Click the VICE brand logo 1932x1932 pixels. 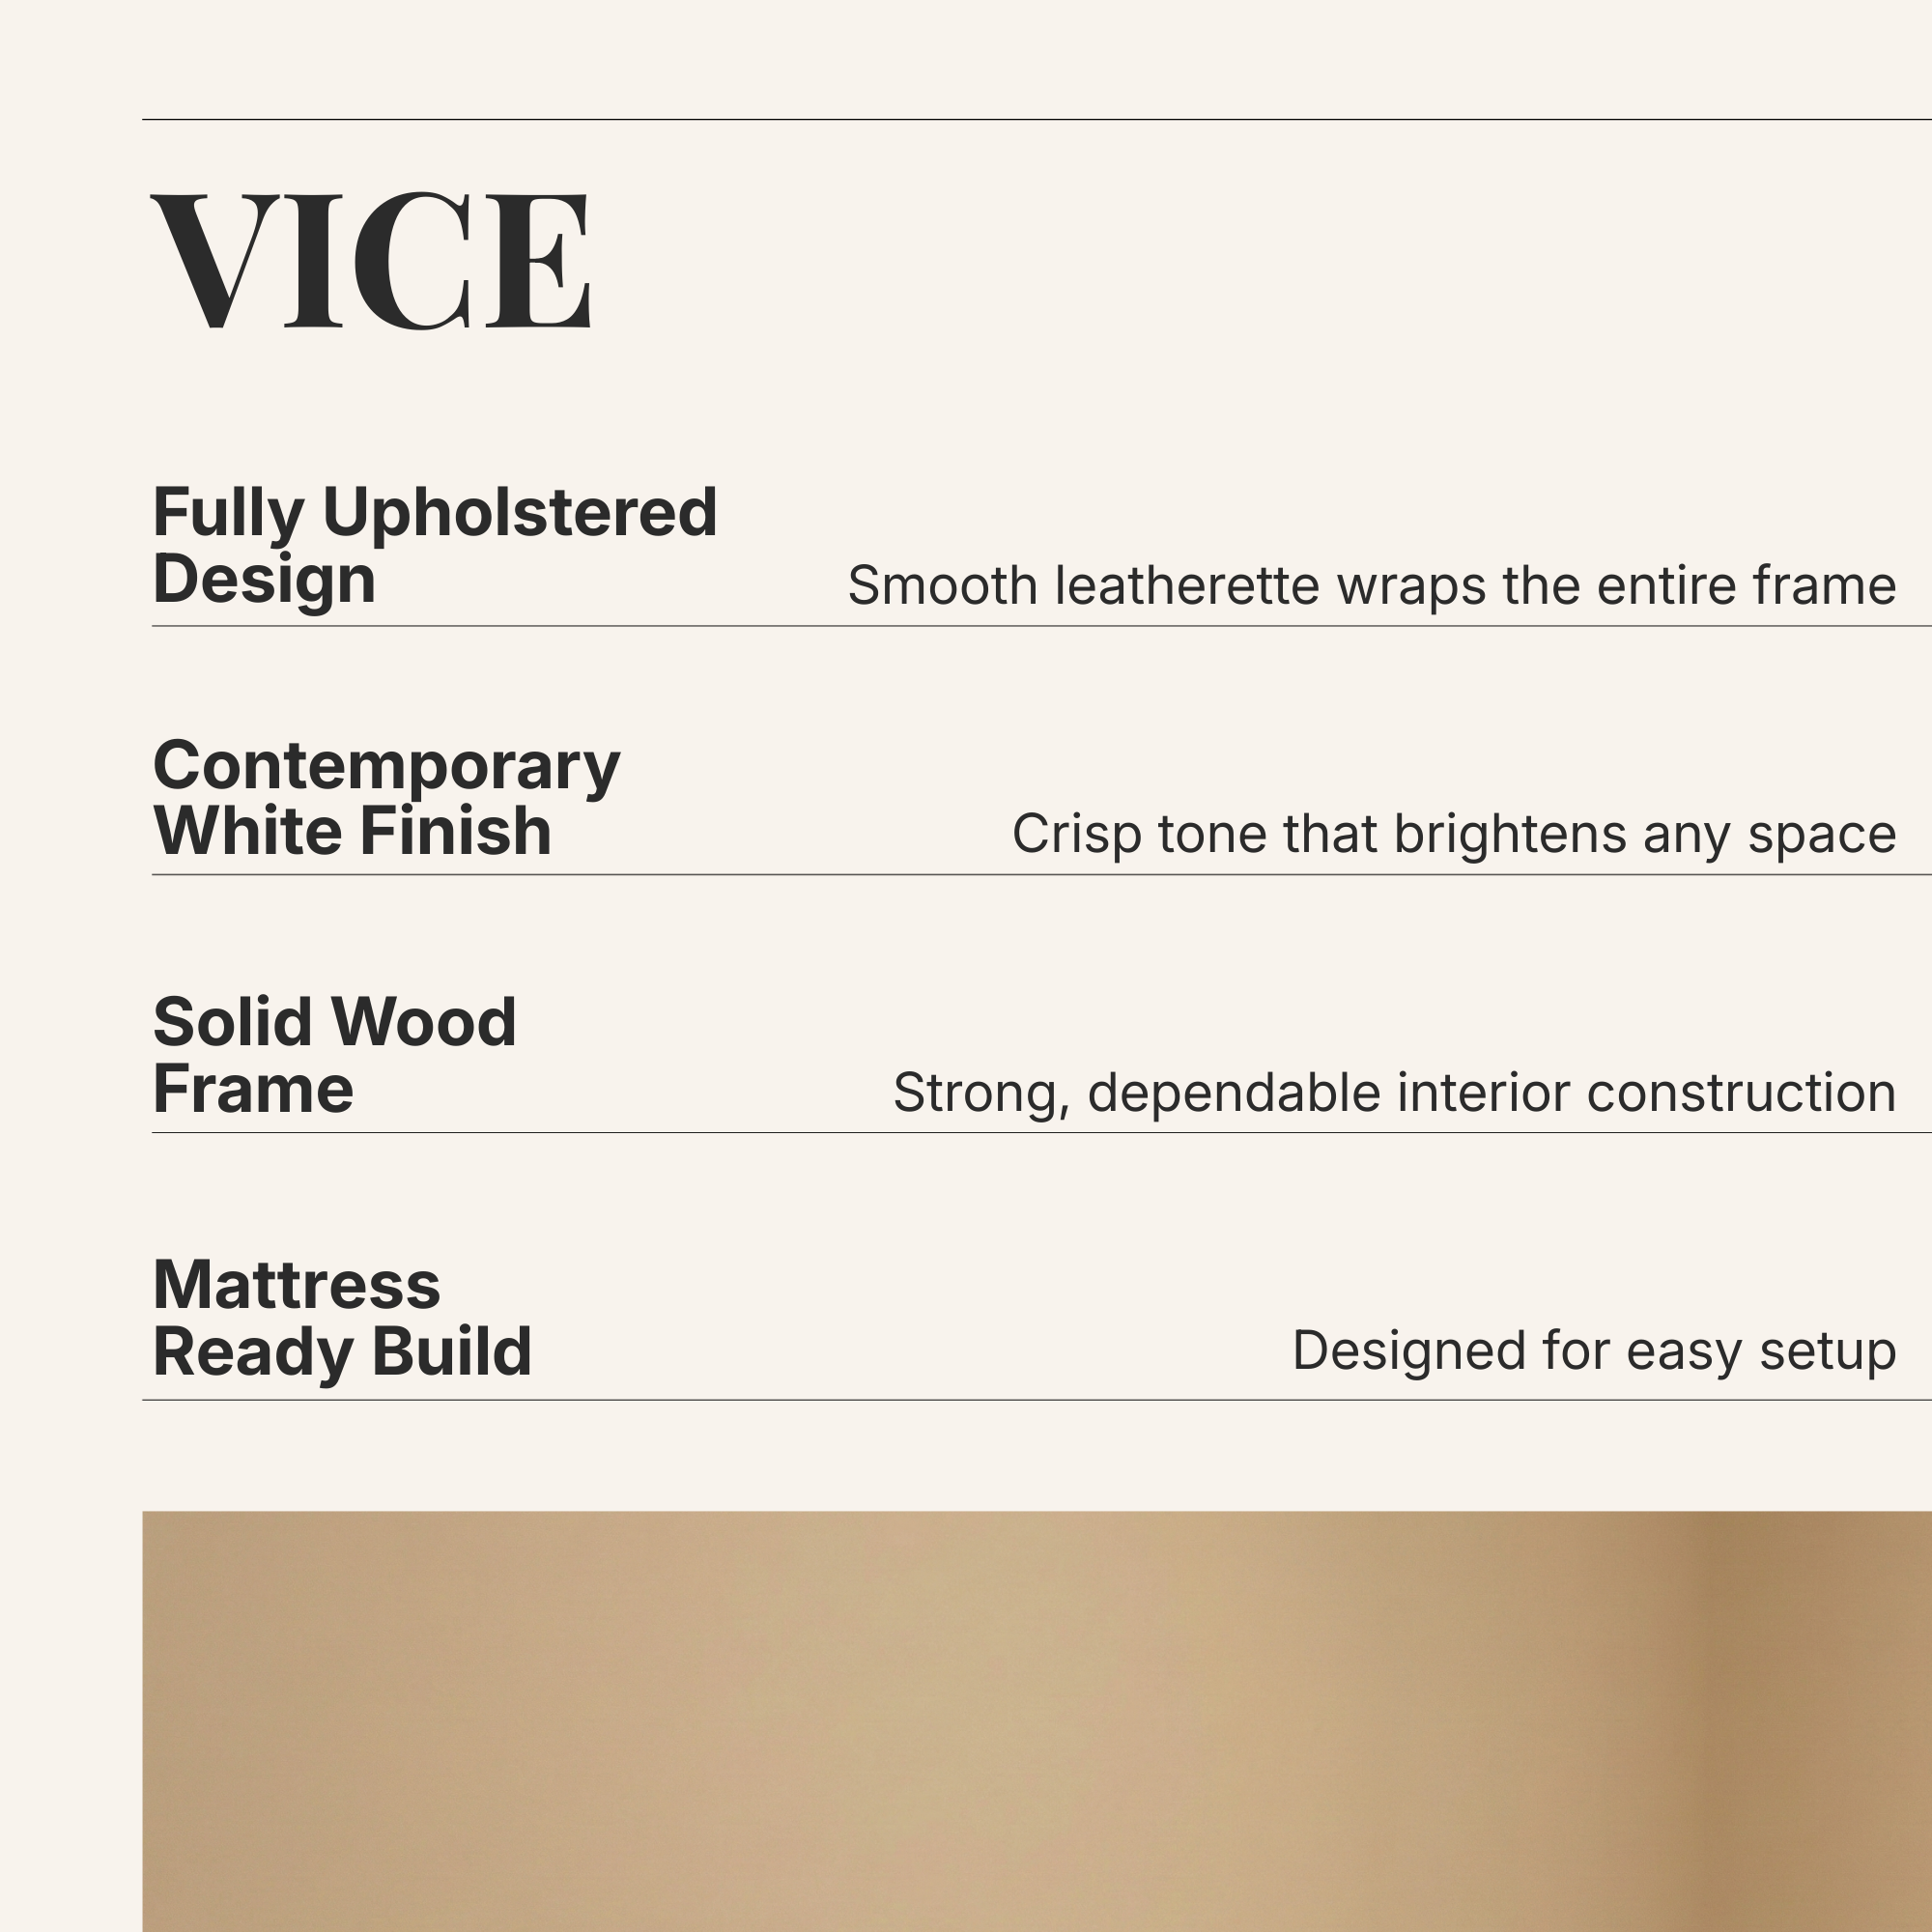(x=371, y=261)
